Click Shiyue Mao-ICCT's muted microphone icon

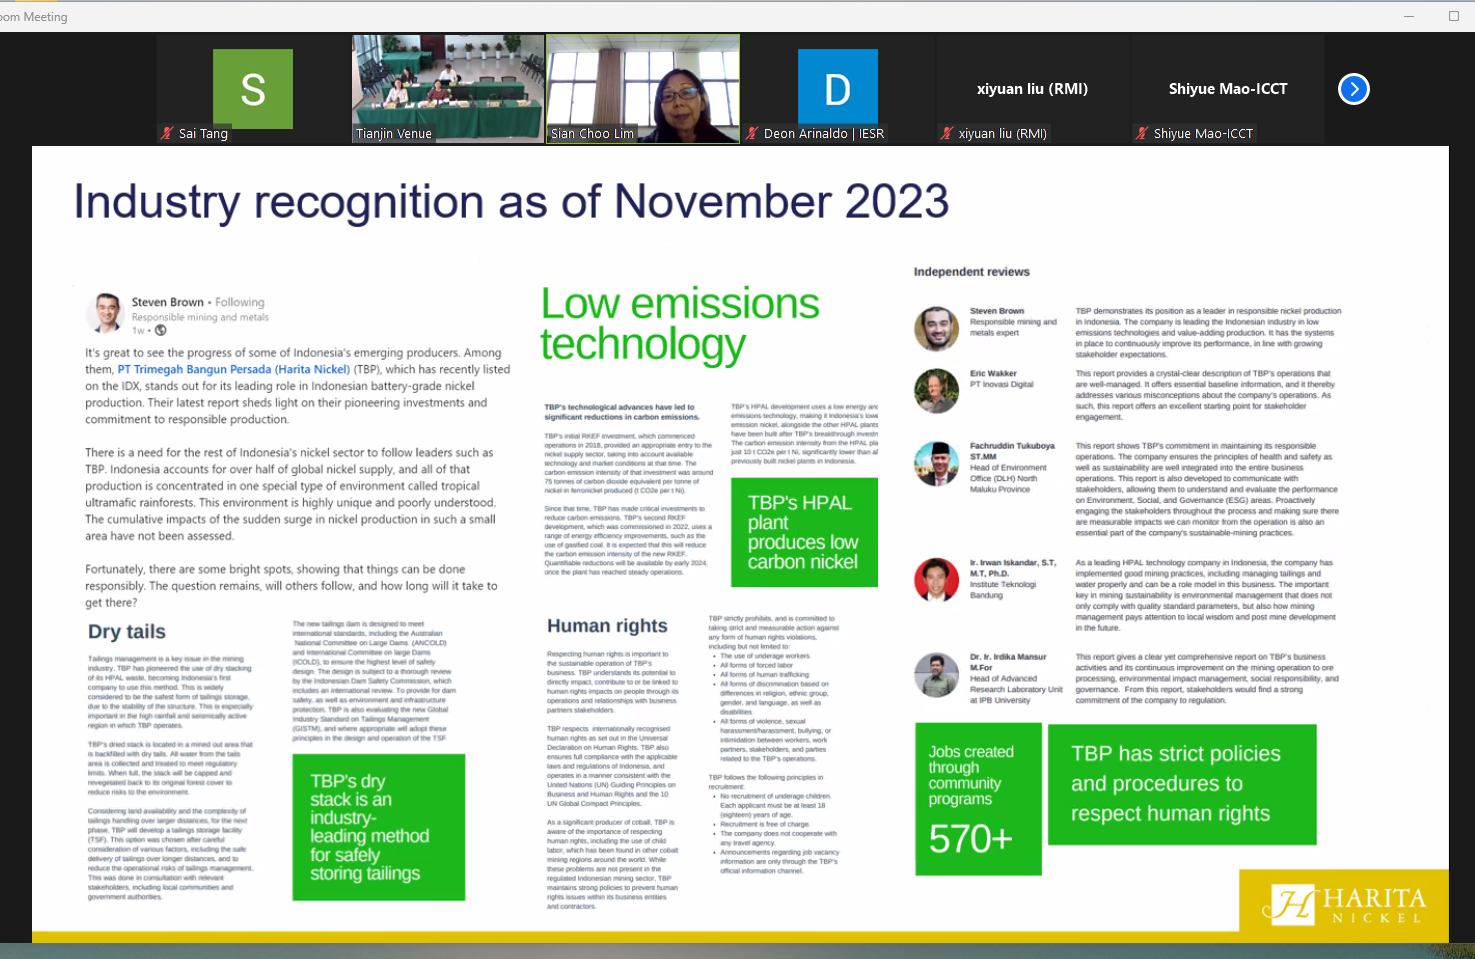(x=1142, y=134)
